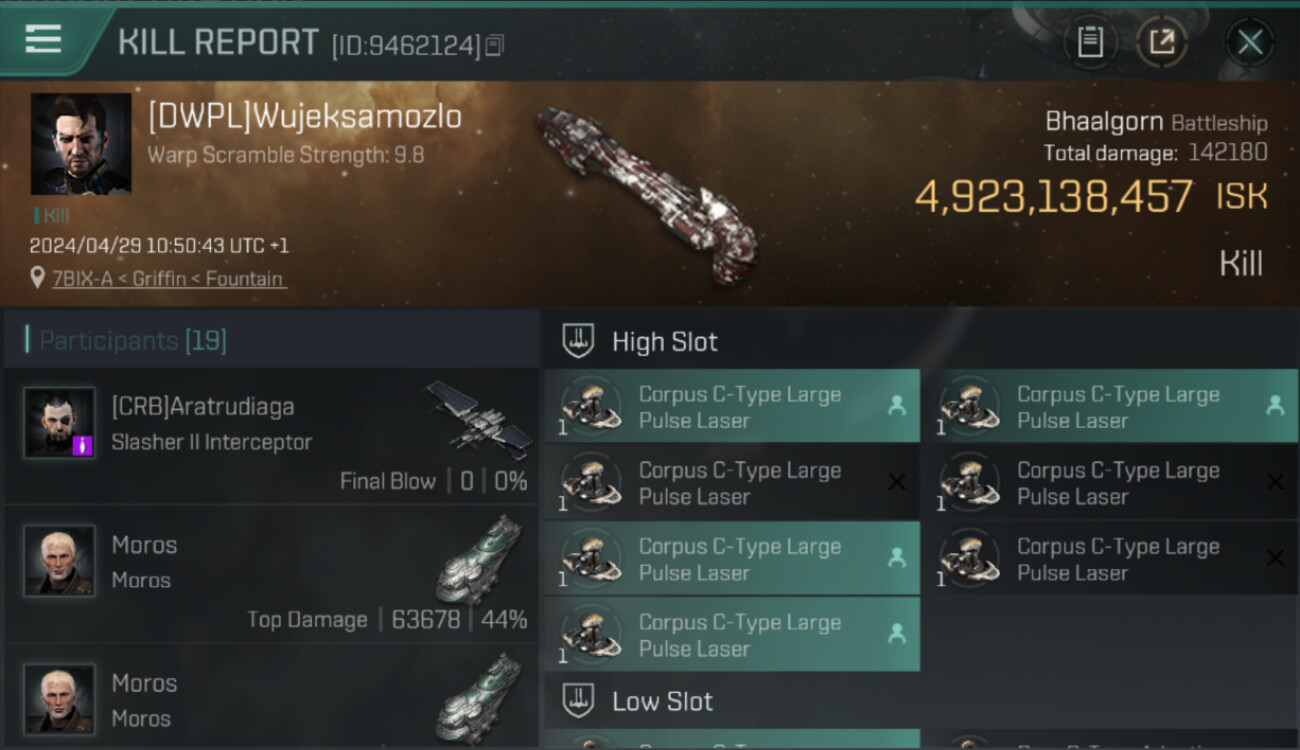Close the Kill Report window
The width and height of the screenshot is (1300, 750).
[1250, 42]
